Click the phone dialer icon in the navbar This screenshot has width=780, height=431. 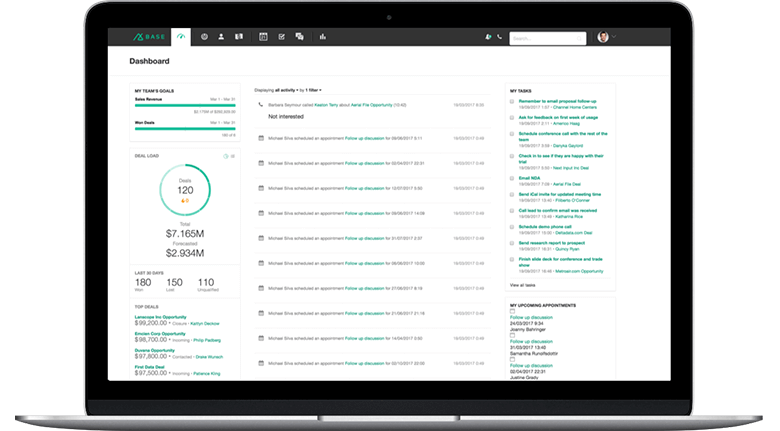[499, 37]
